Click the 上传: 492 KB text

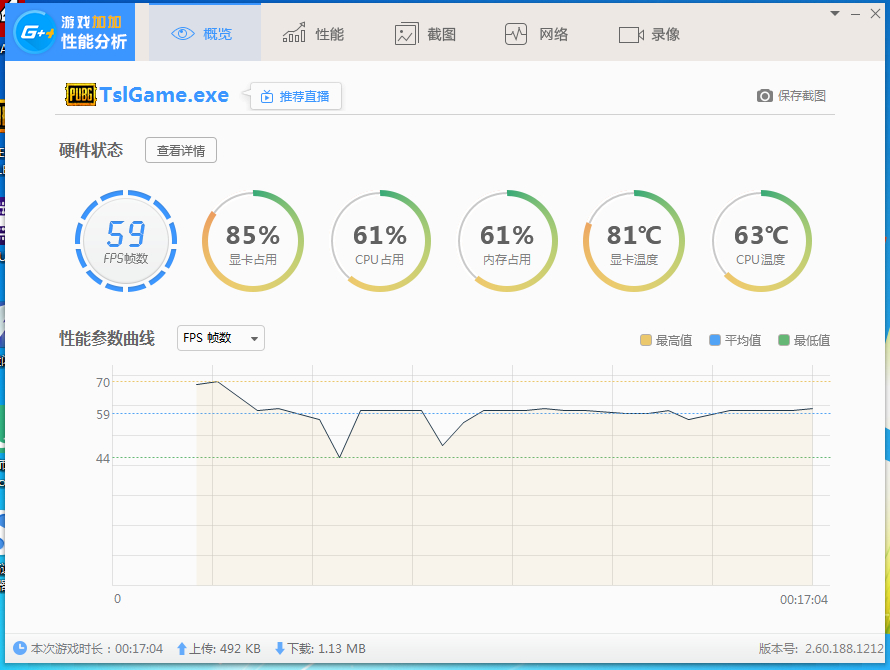(x=225, y=648)
